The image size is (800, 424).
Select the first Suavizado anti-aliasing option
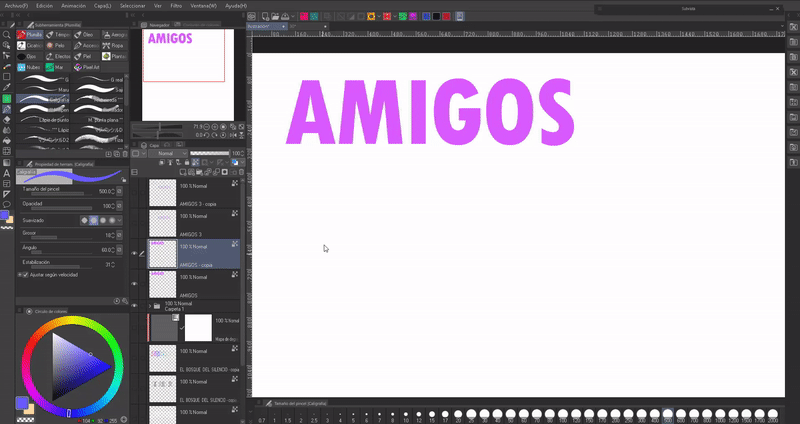[x=85, y=220]
